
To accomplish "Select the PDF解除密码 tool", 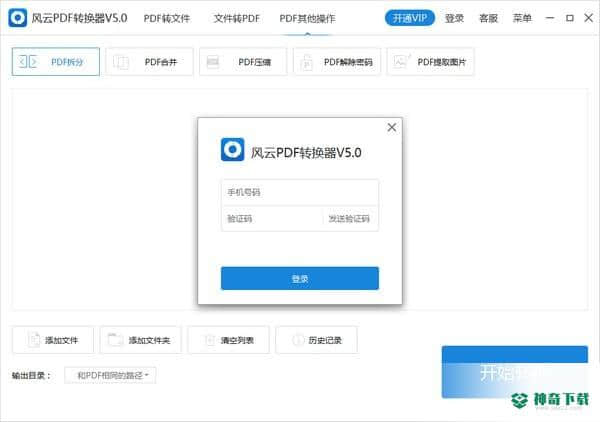I will pyautogui.click(x=337, y=62).
